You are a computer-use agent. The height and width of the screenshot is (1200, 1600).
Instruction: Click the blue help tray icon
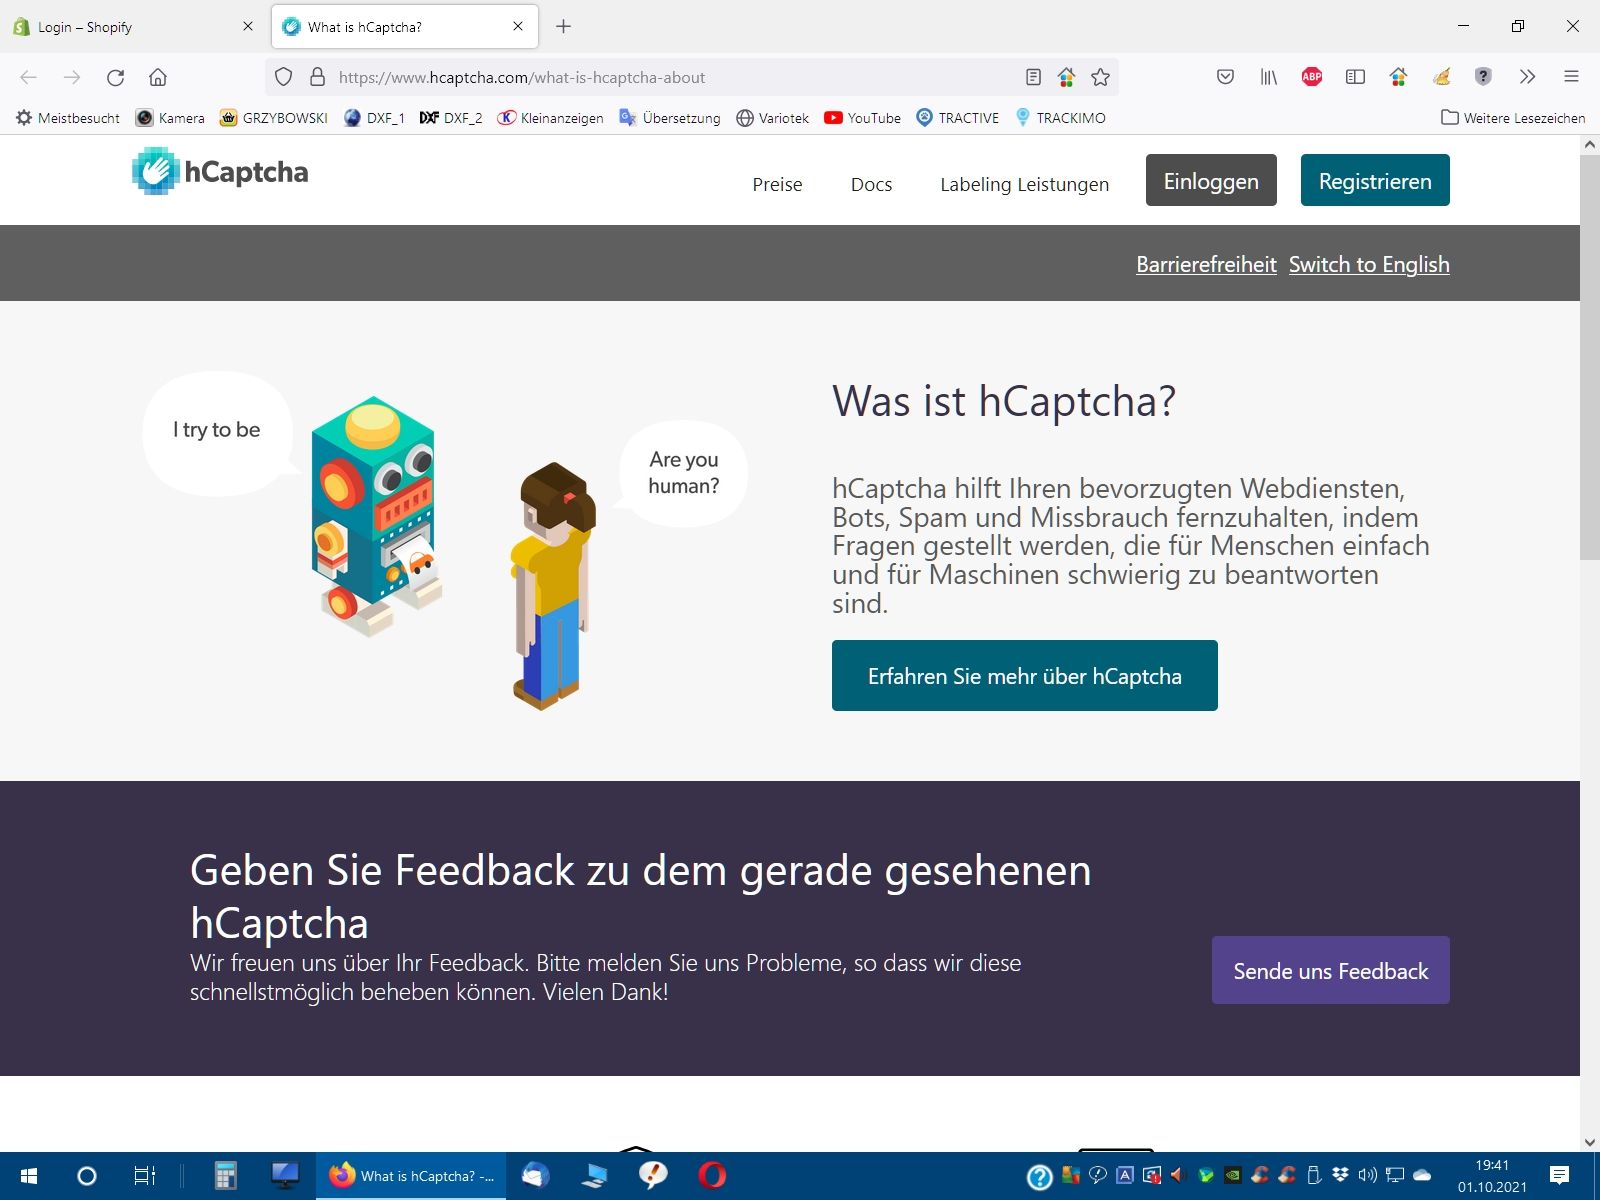[x=1040, y=1177]
